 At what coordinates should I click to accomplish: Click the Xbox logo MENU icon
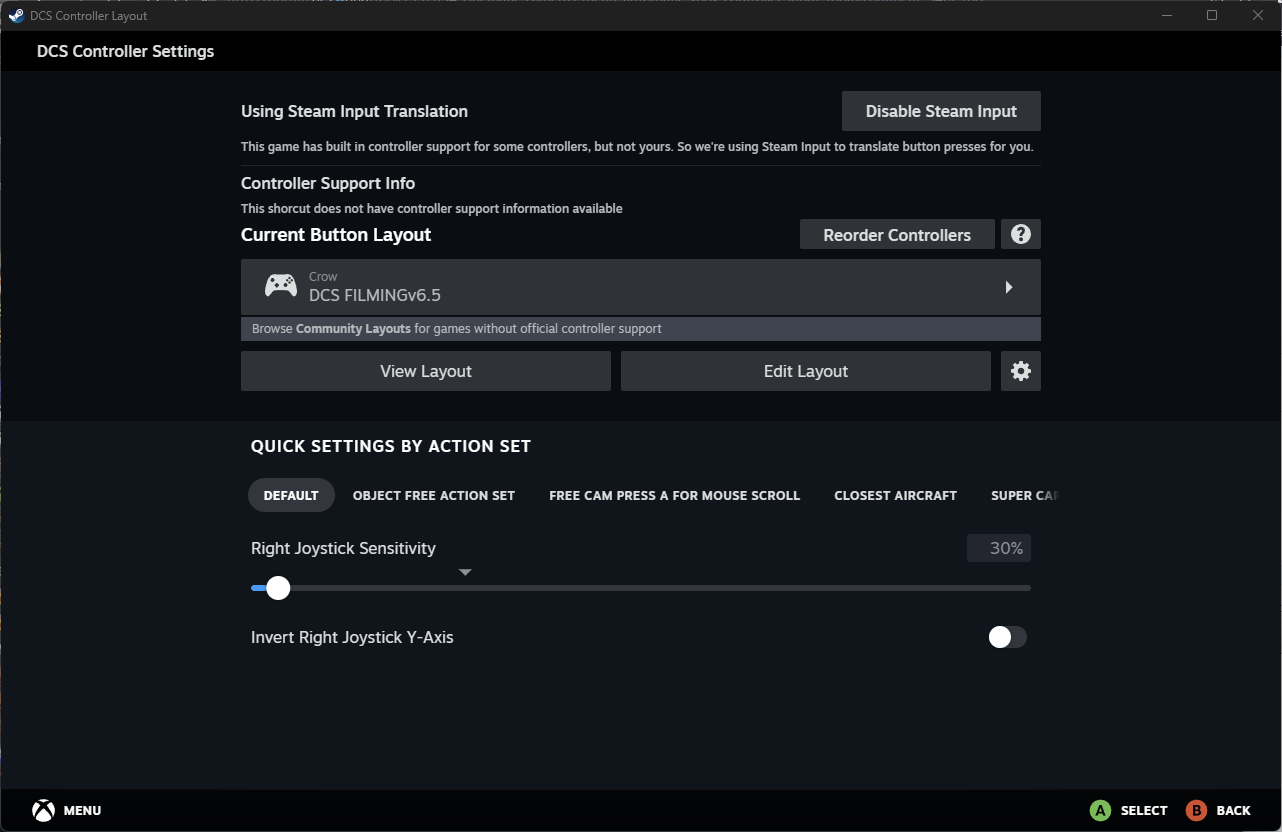point(43,810)
